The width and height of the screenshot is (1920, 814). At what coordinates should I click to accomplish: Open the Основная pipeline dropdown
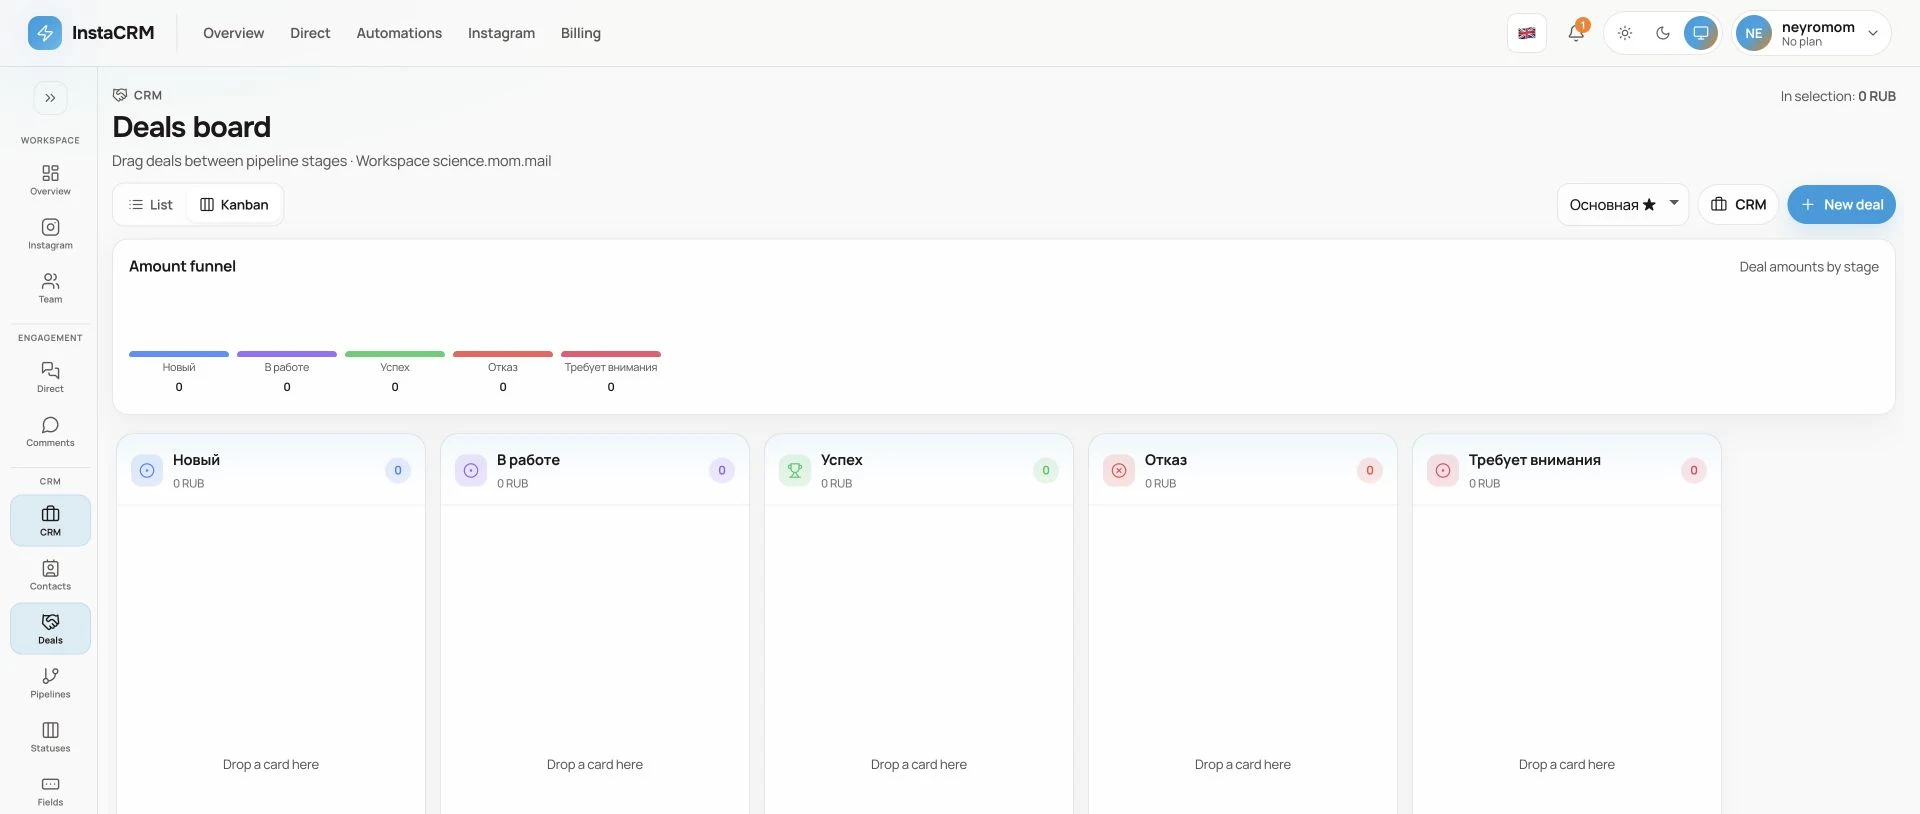pos(1623,205)
